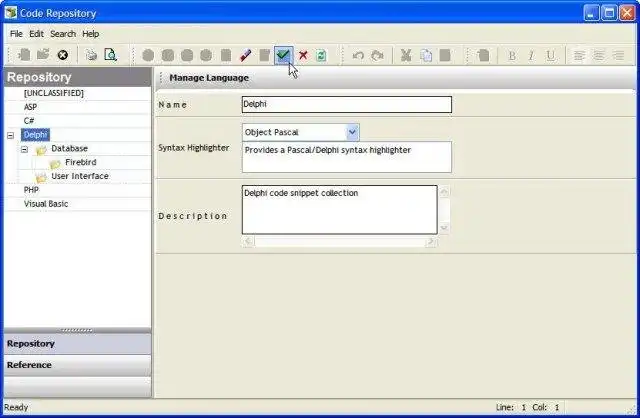Click the paste icon right of copy
The height and width of the screenshot is (418, 640).
pyautogui.click(x=445, y=55)
